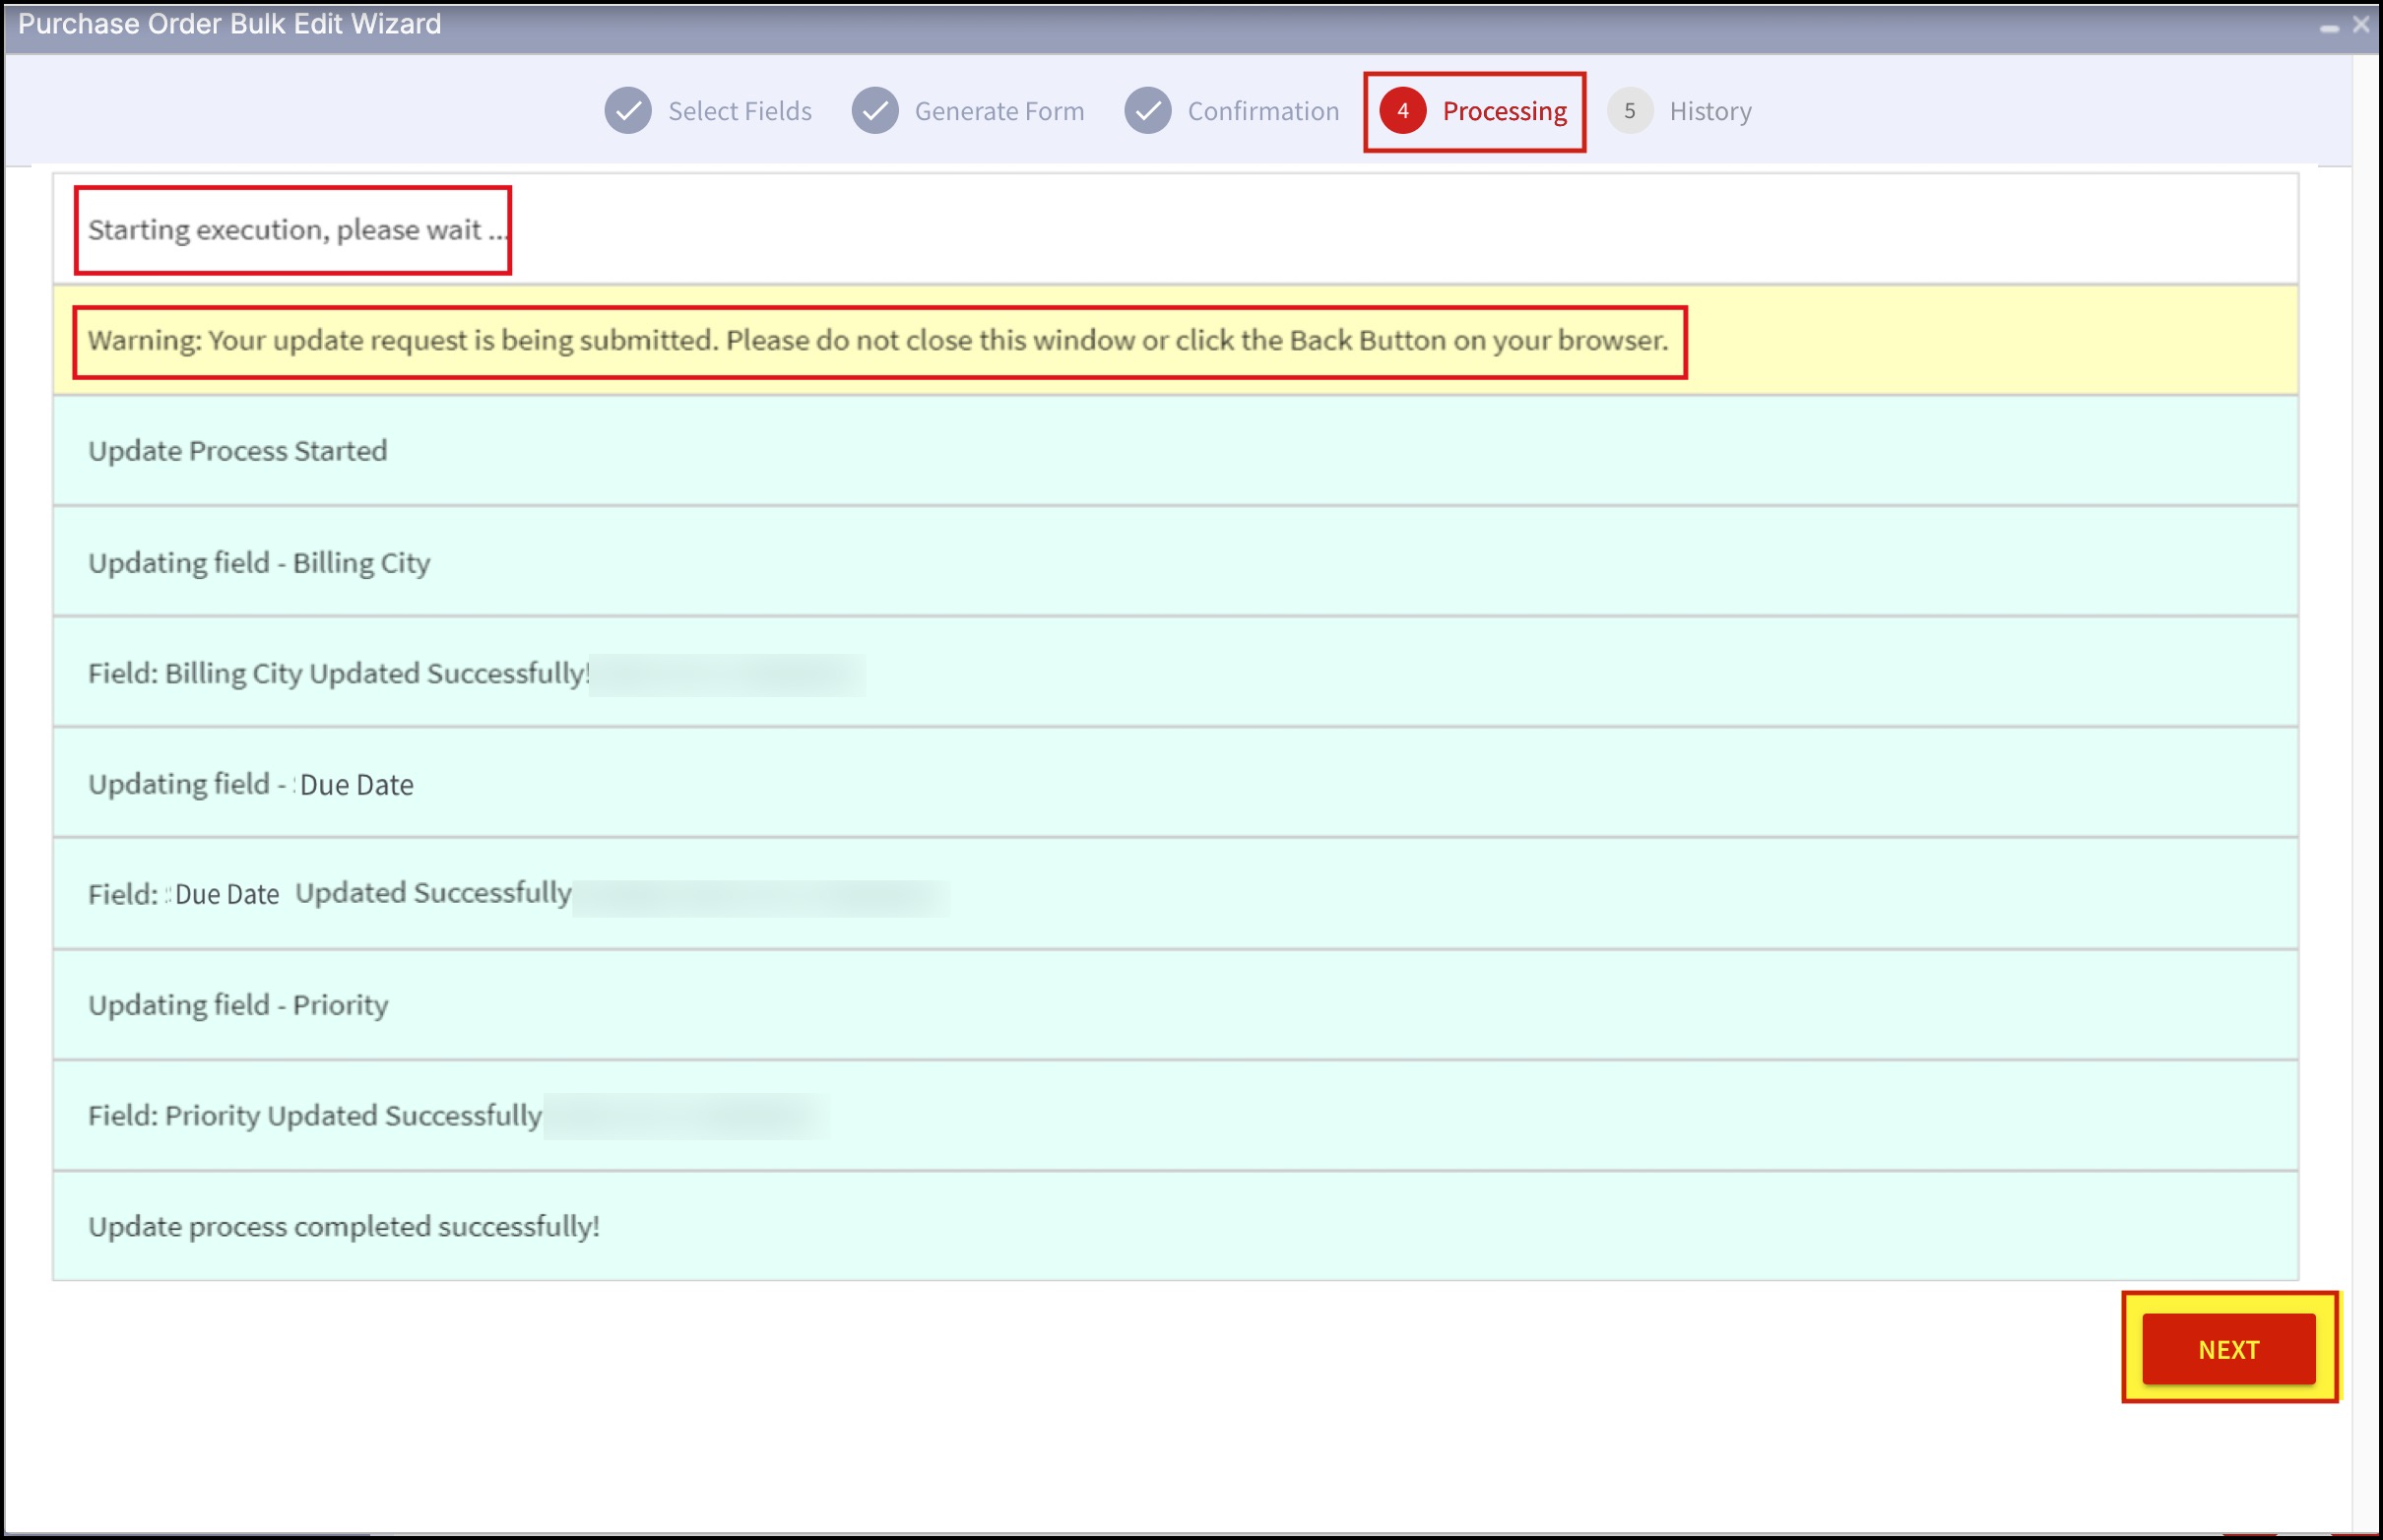Click the red step 4 circle
2383x1540 pixels.
pos(1402,111)
